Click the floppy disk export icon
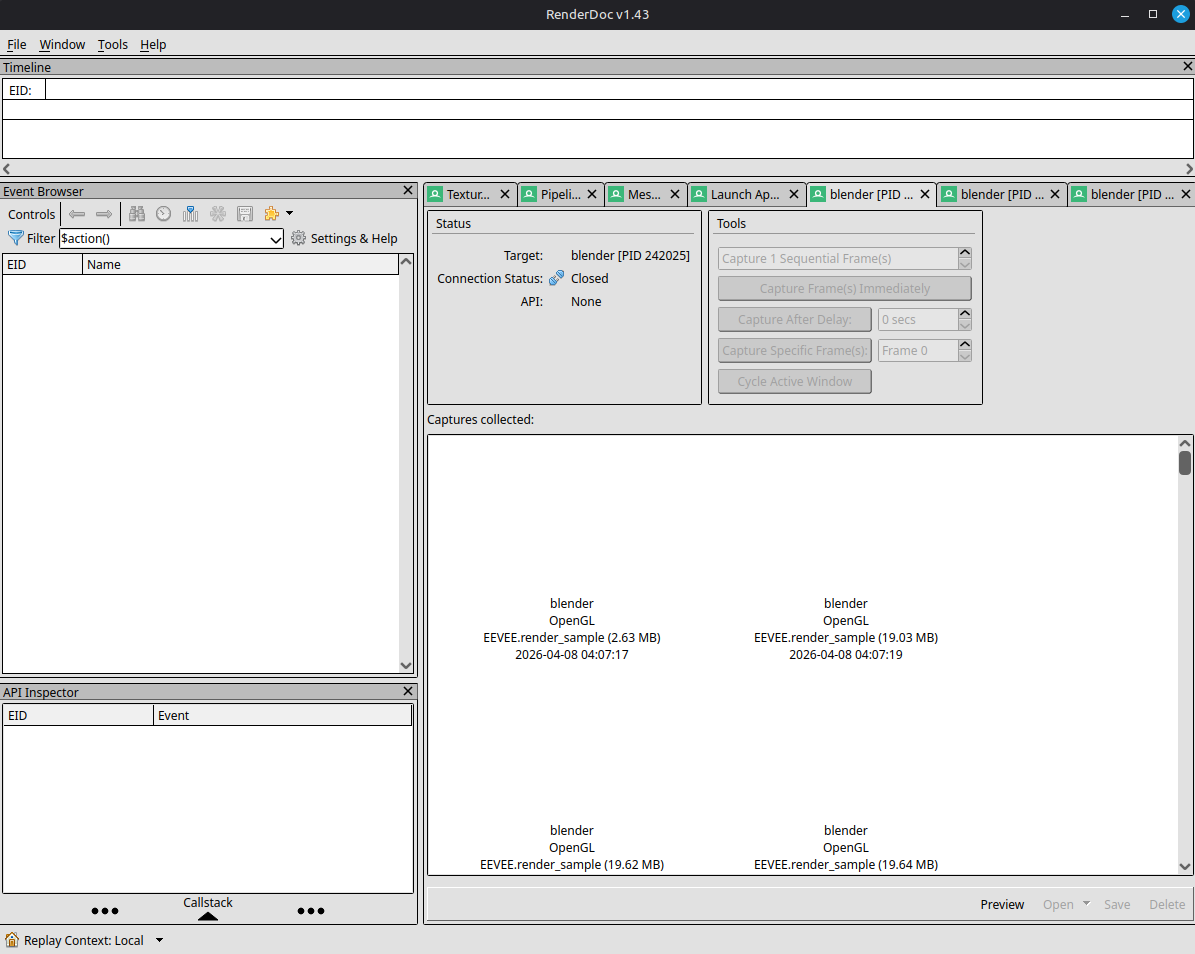1195x954 pixels. point(245,214)
